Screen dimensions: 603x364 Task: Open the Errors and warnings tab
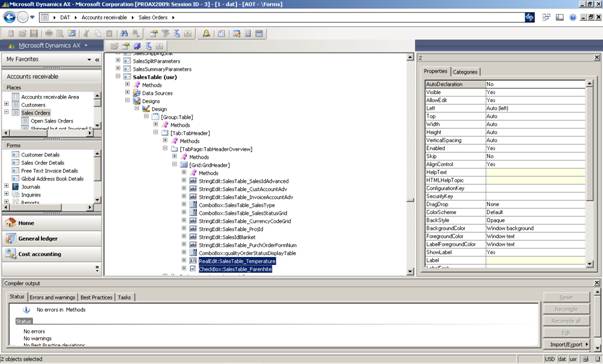click(x=52, y=297)
